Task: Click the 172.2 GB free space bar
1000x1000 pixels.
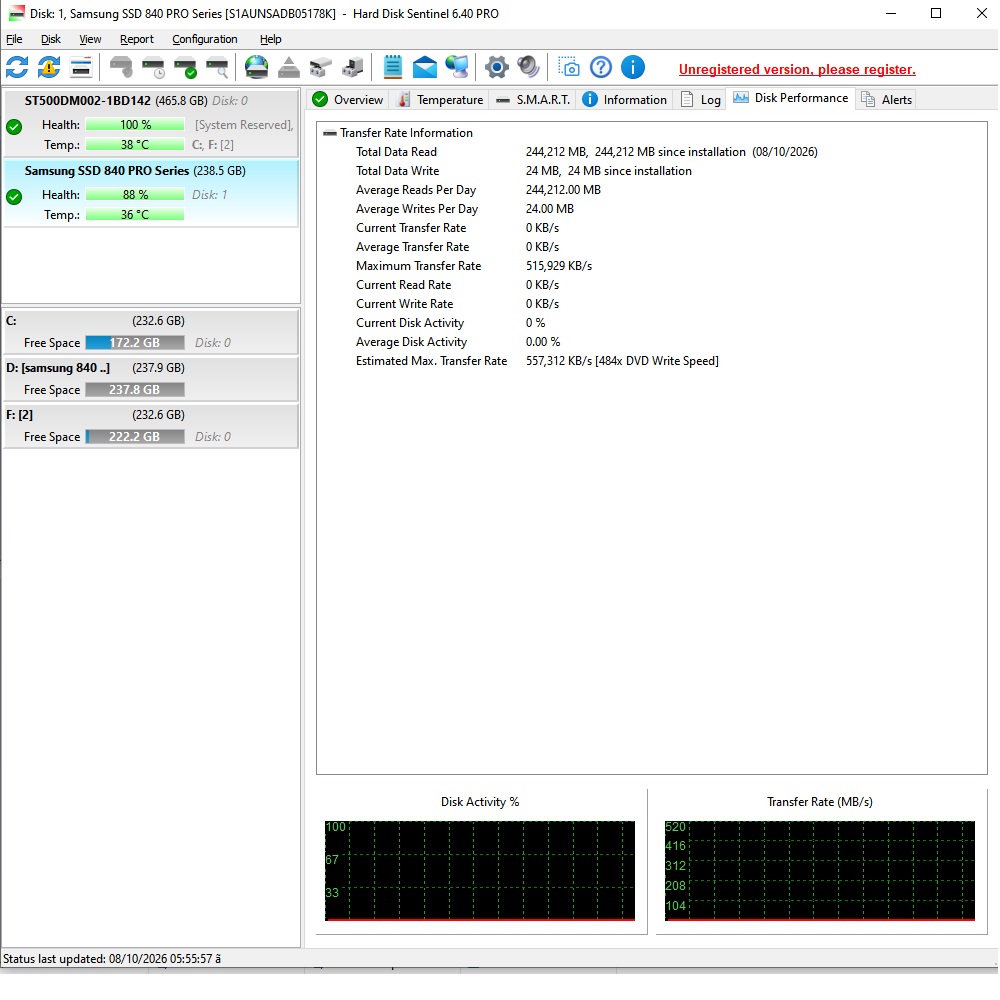Action: coord(135,342)
